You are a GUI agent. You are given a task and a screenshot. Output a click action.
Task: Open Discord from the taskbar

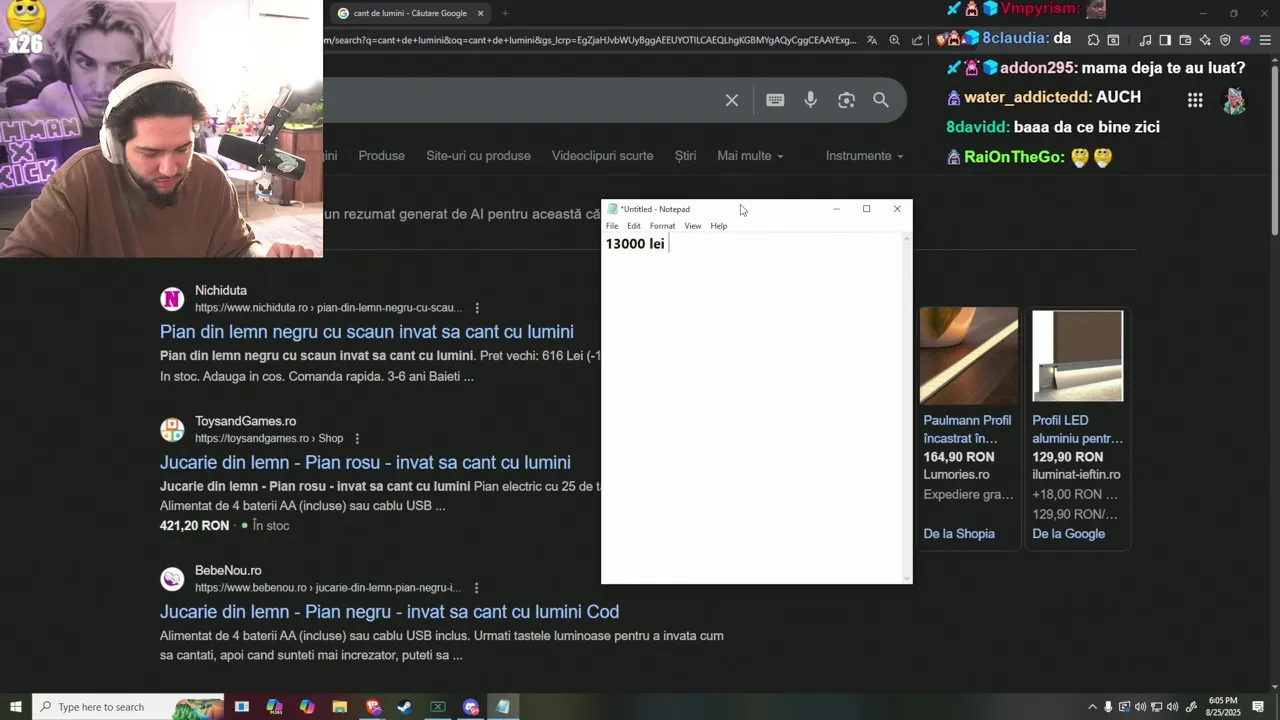(x=471, y=707)
